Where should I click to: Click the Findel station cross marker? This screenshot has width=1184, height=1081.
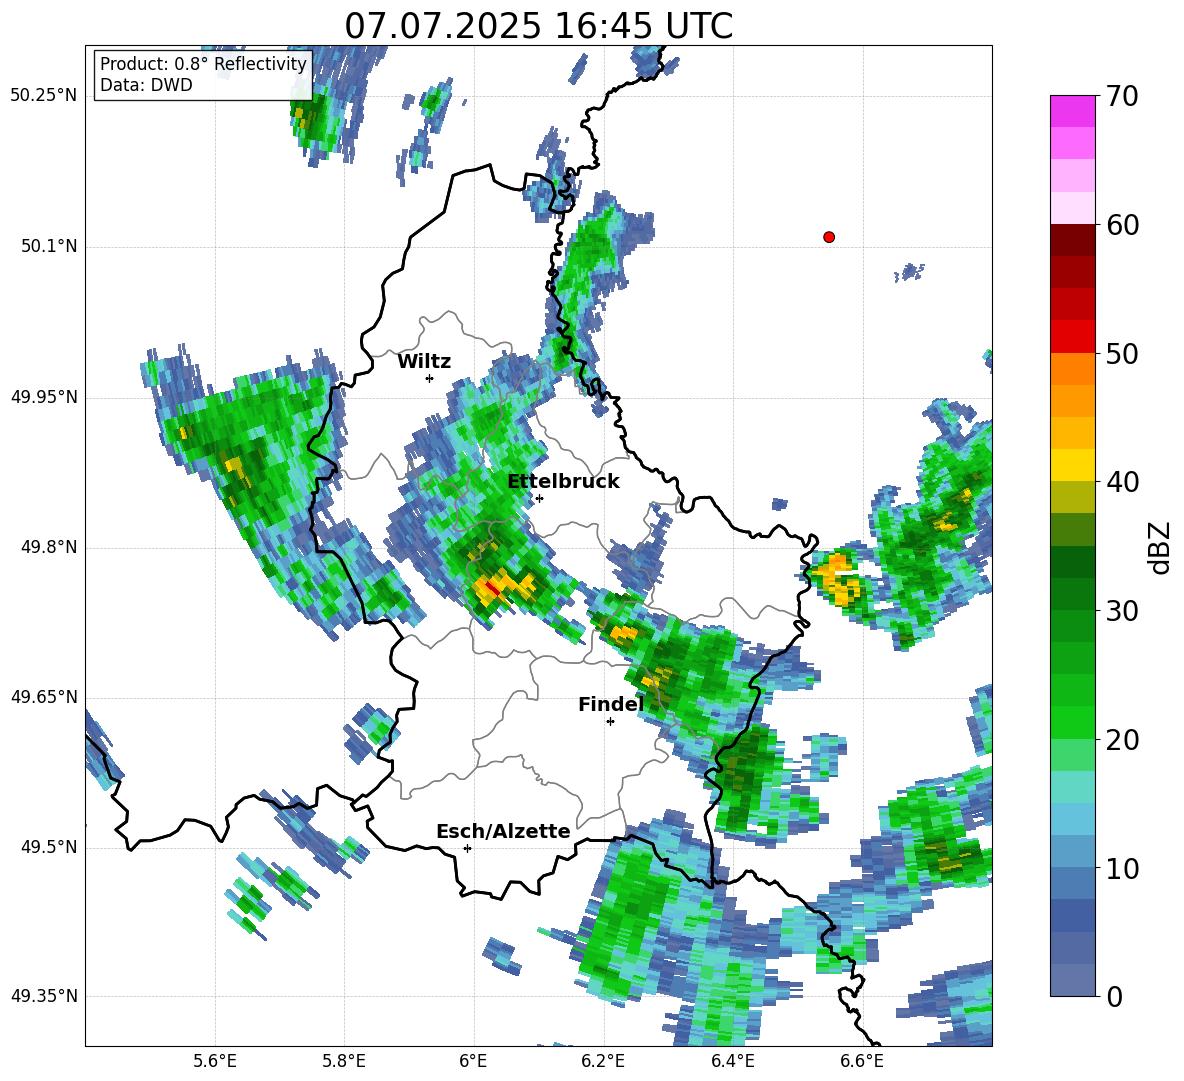[x=610, y=722]
